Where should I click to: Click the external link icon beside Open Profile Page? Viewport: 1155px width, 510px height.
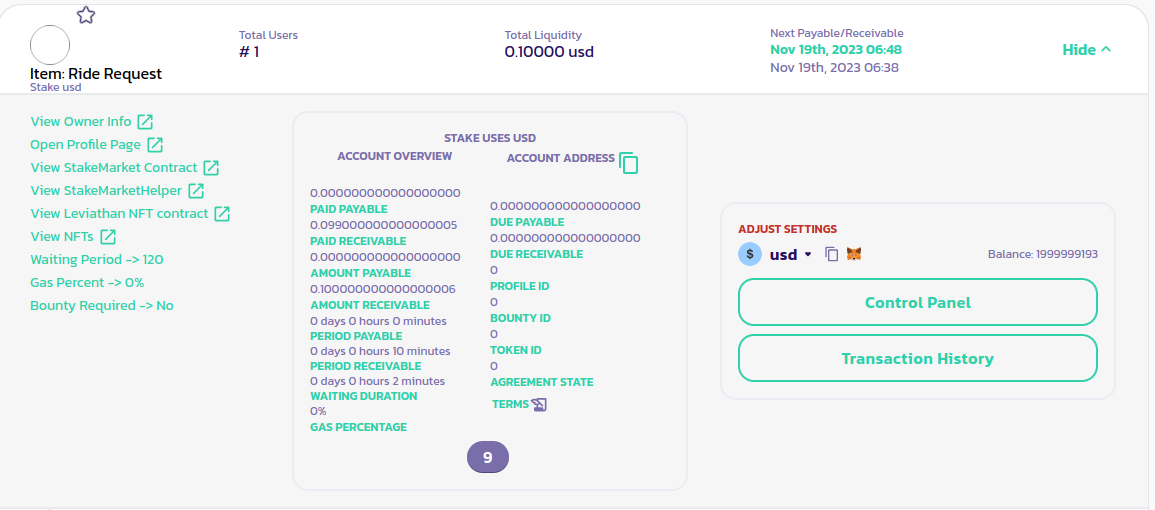pyautogui.click(x=155, y=145)
